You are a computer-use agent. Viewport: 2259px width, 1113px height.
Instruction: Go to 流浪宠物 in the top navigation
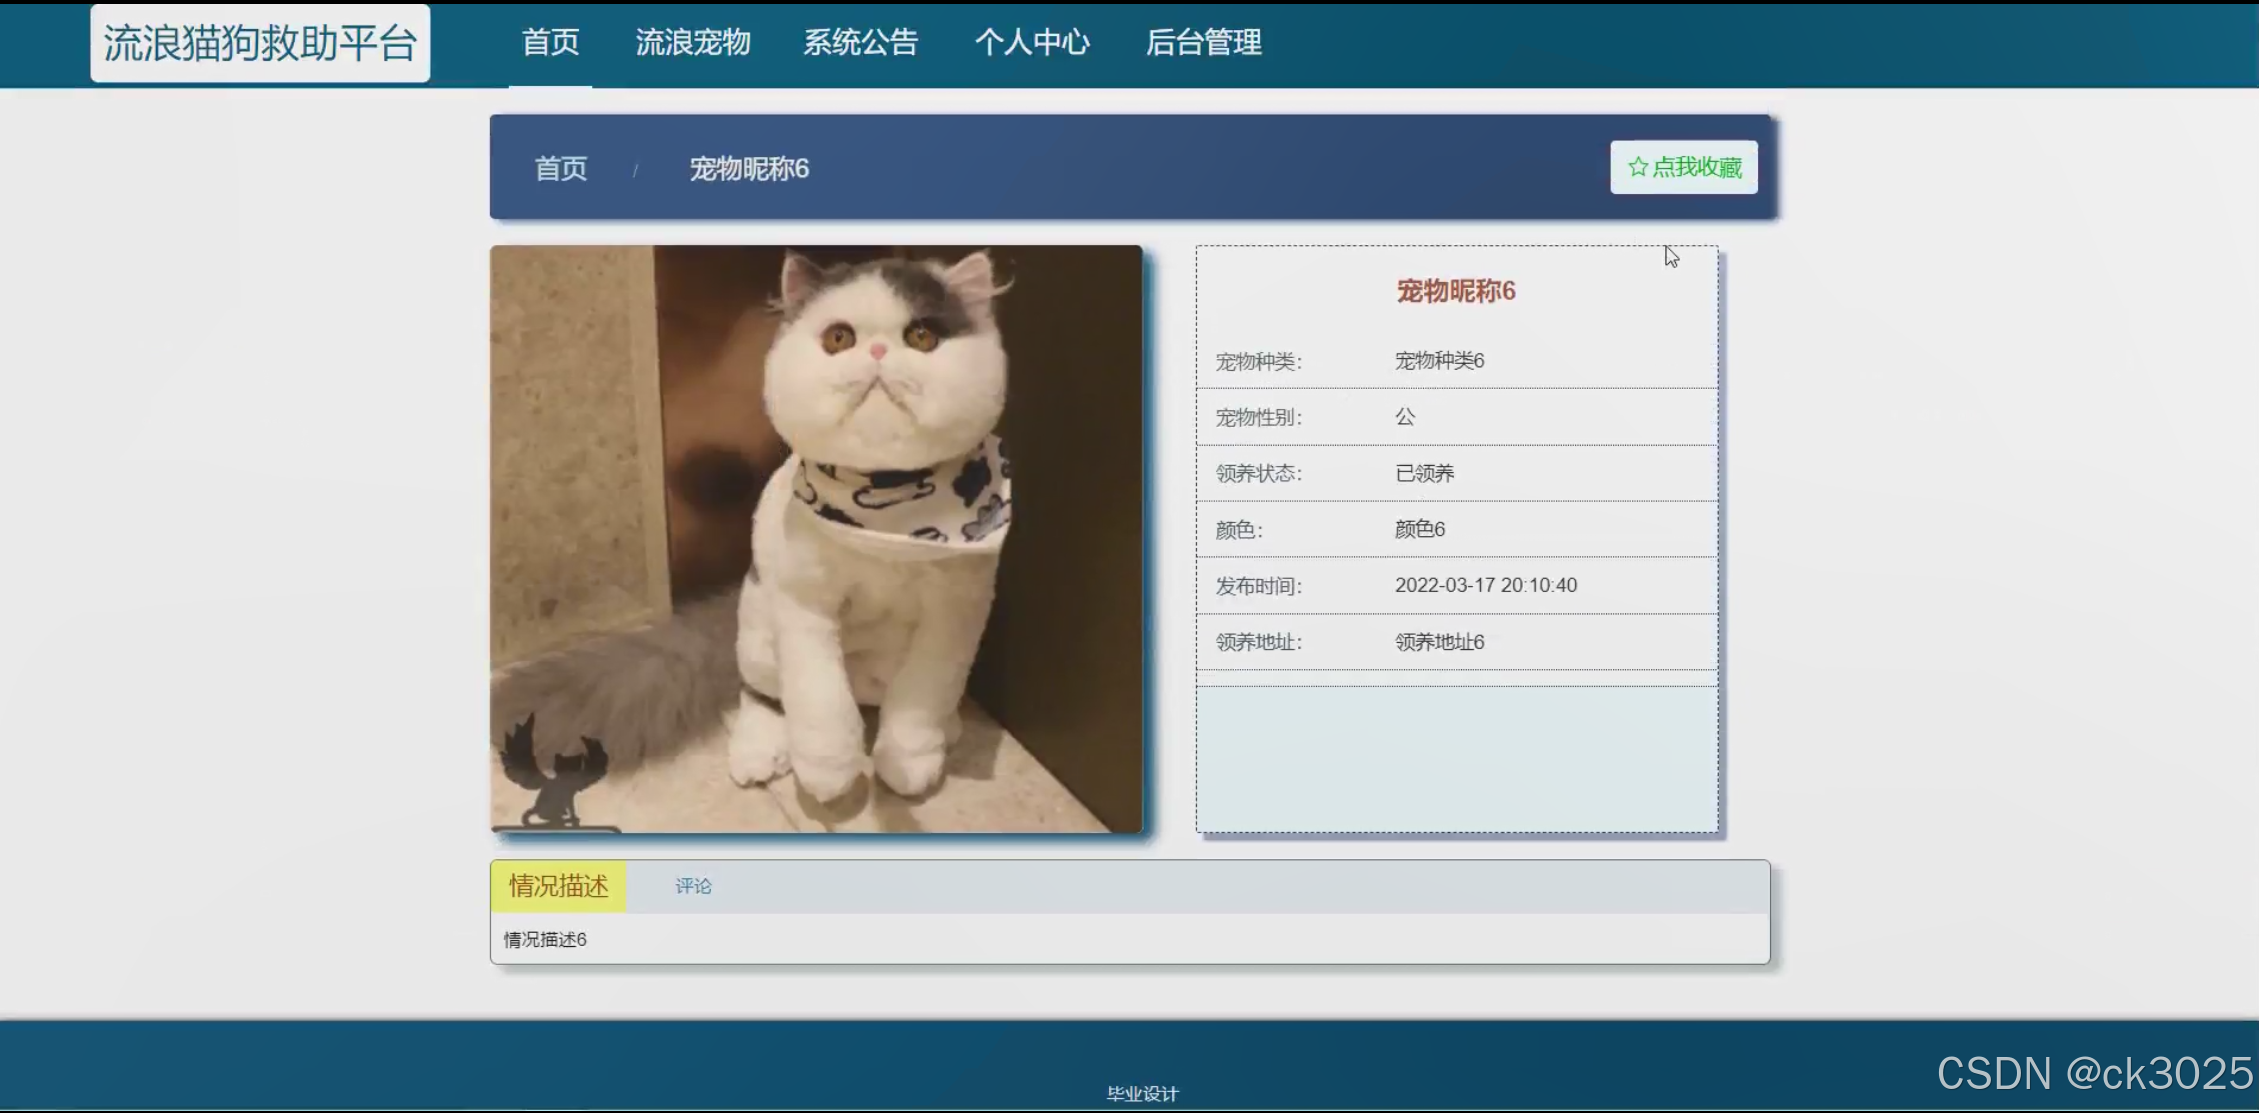[693, 42]
